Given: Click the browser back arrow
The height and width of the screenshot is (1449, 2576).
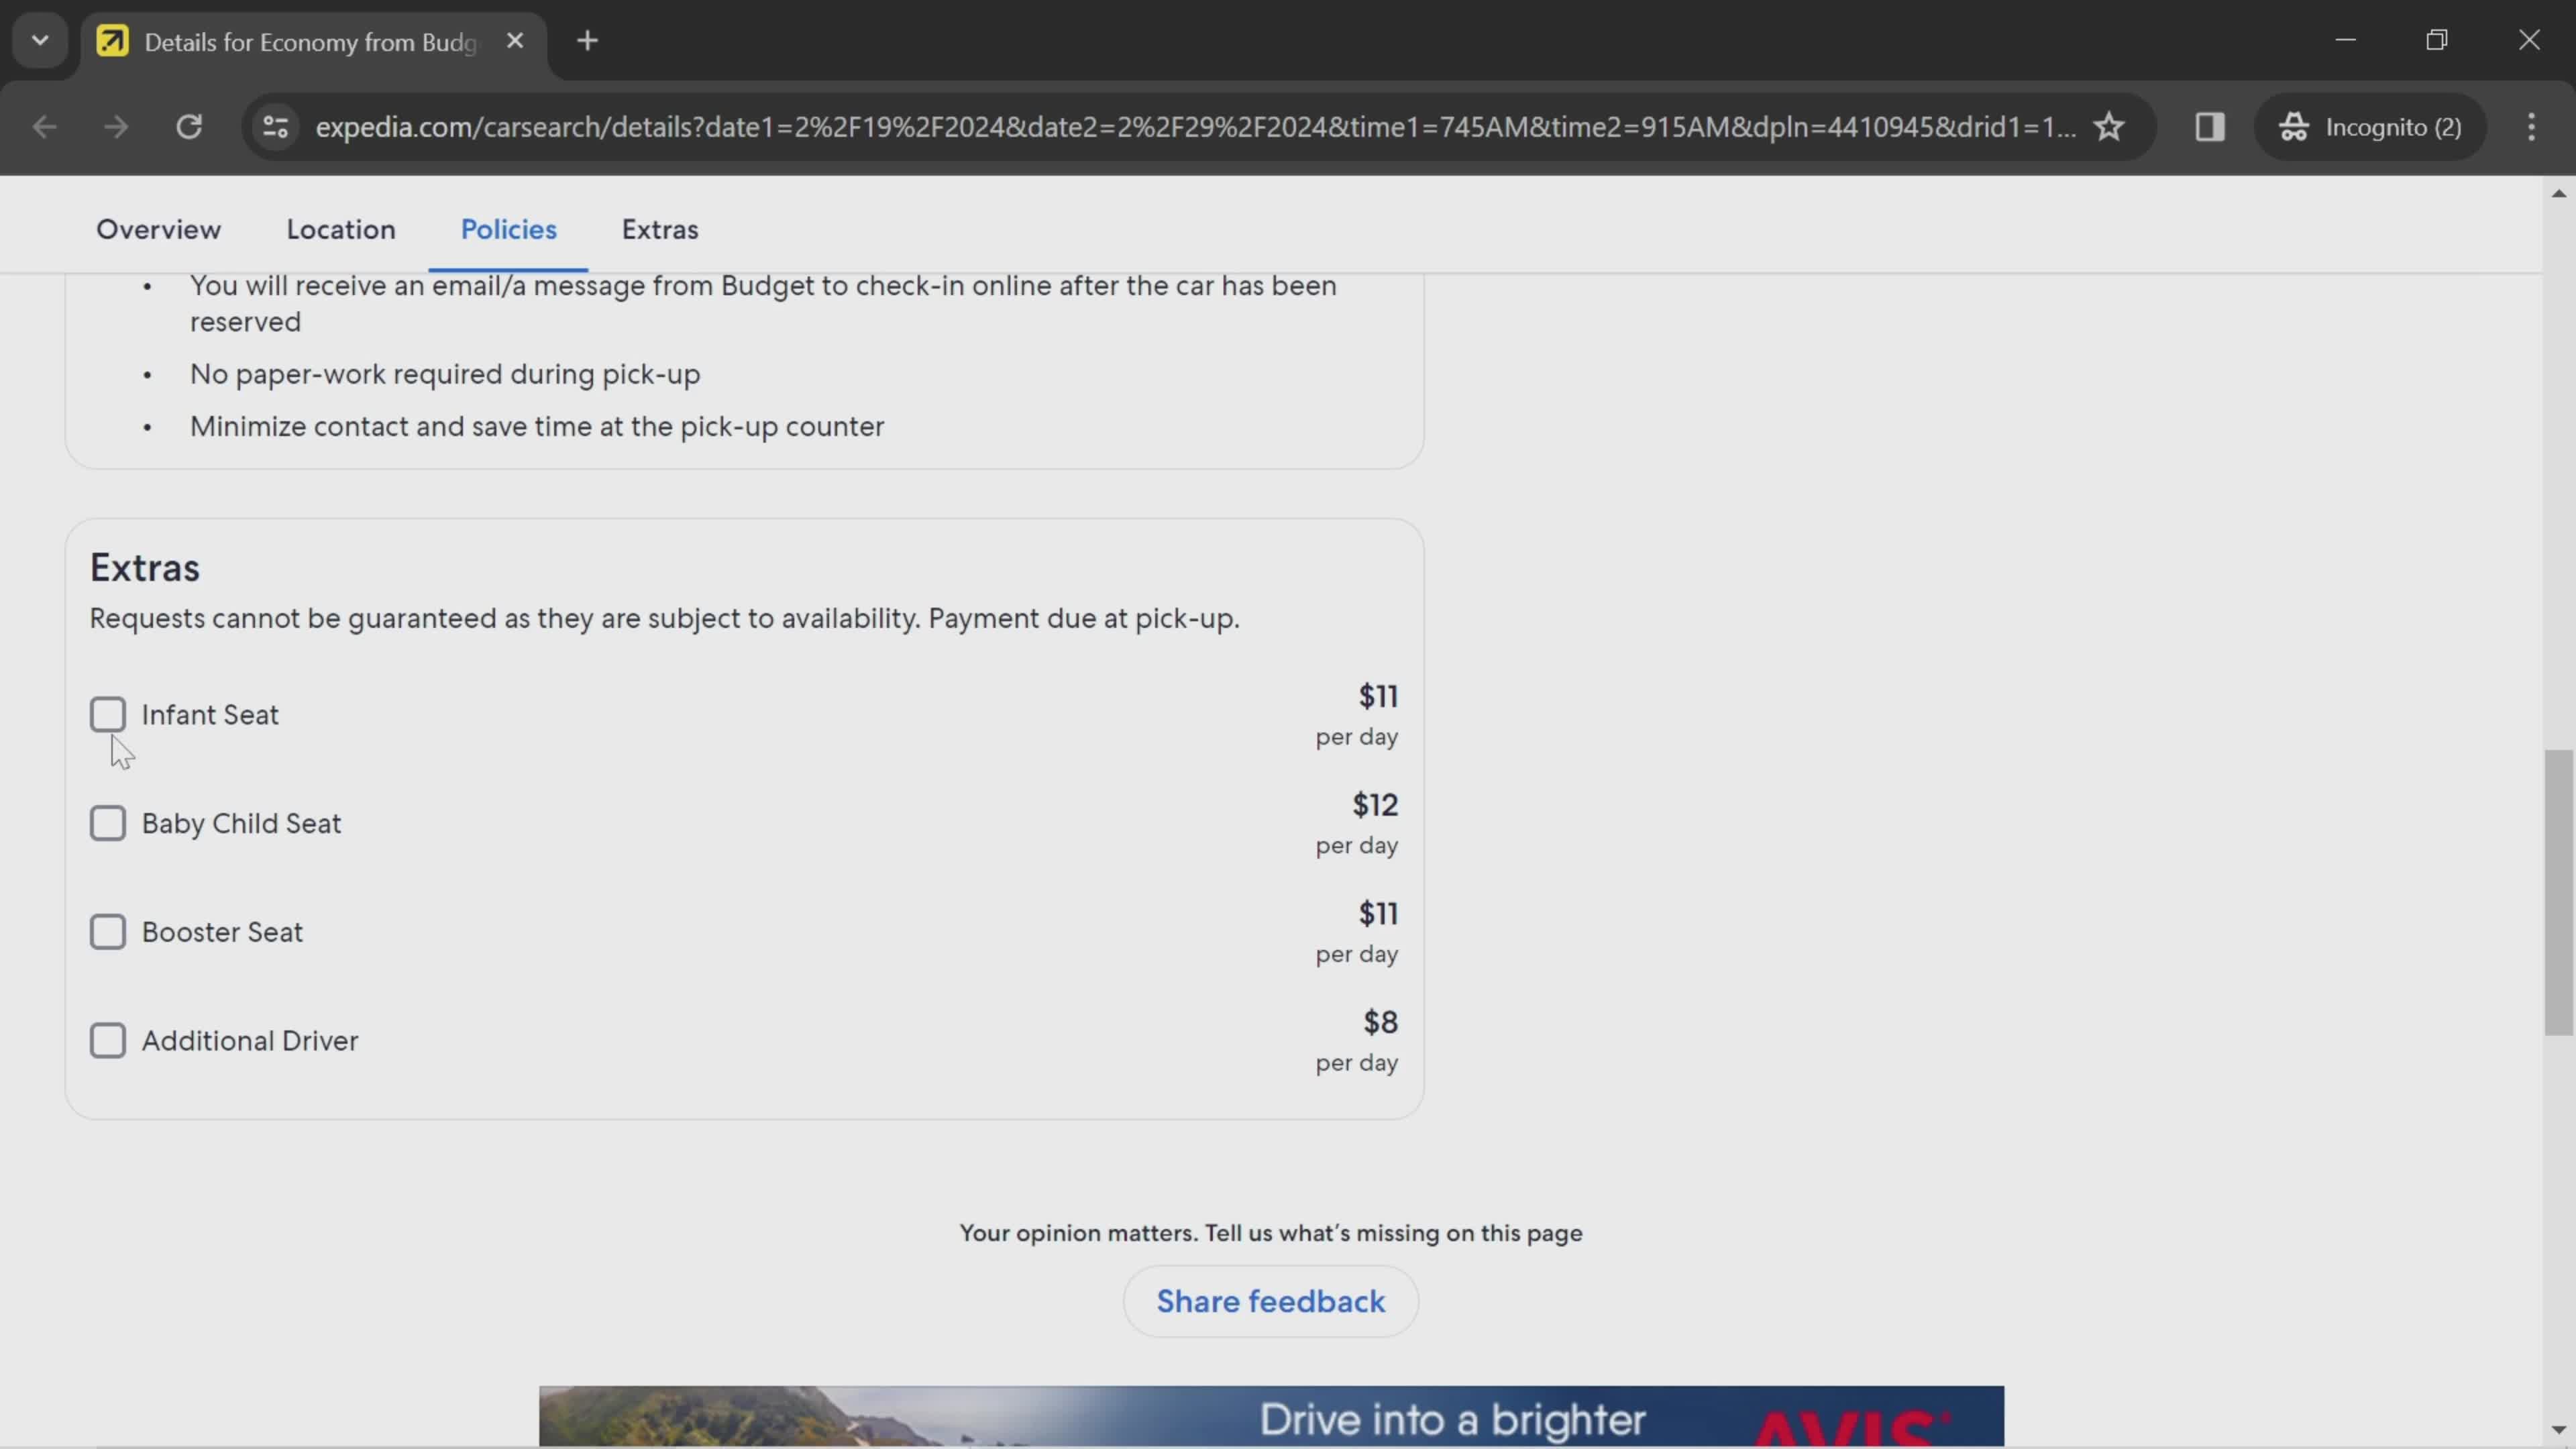Looking at the screenshot, I should 44,125.
